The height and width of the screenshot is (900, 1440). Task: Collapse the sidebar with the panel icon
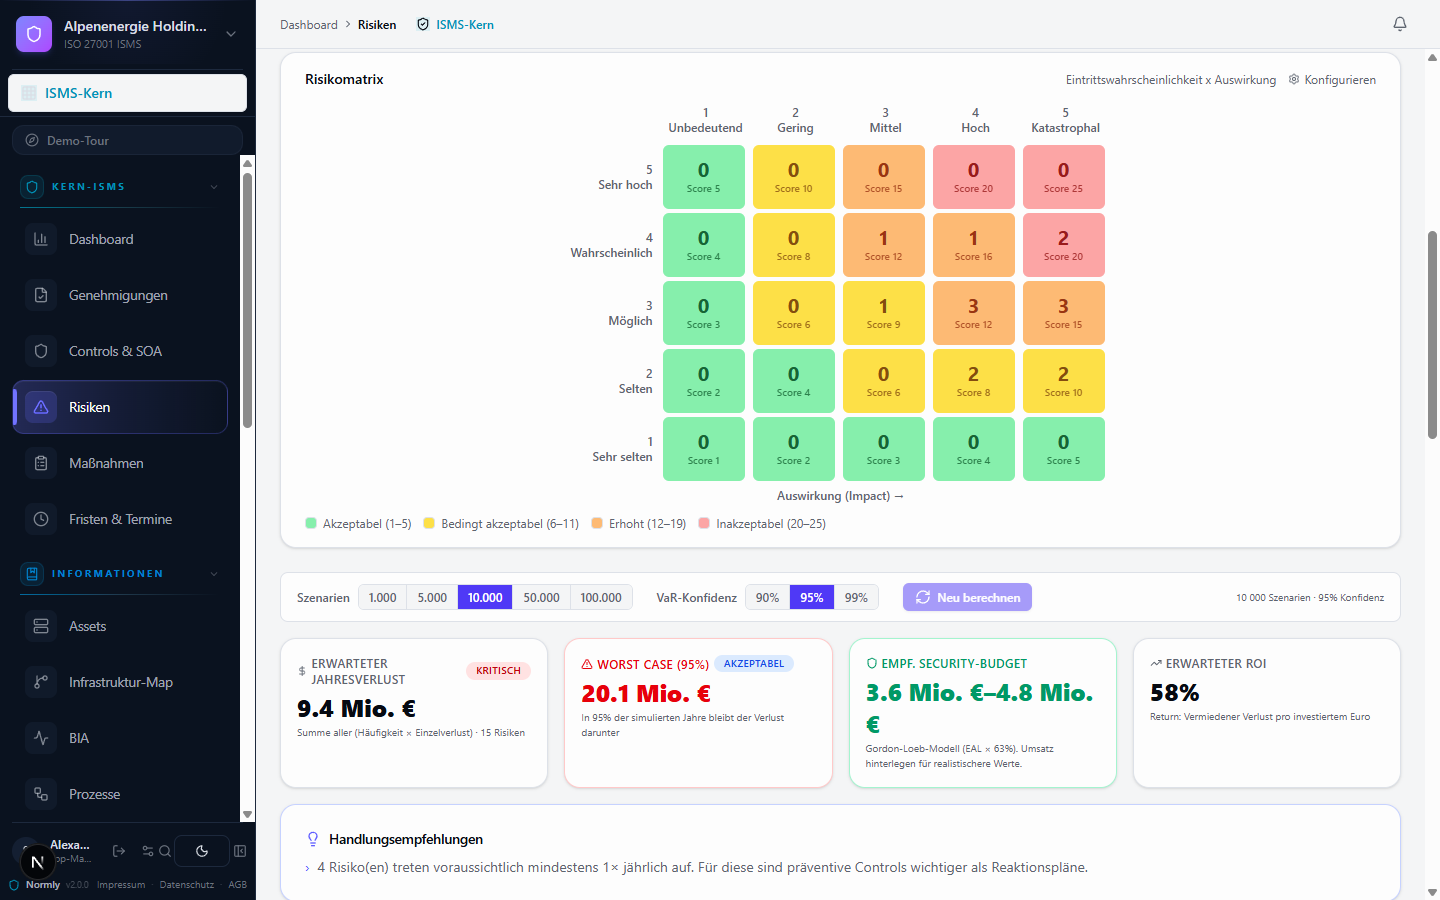pyautogui.click(x=240, y=851)
